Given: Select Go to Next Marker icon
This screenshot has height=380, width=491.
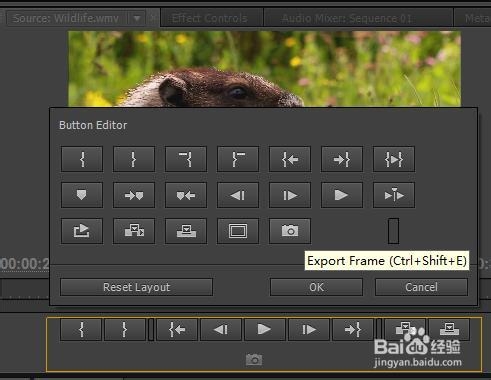Looking at the screenshot, I should click(134, 195).
